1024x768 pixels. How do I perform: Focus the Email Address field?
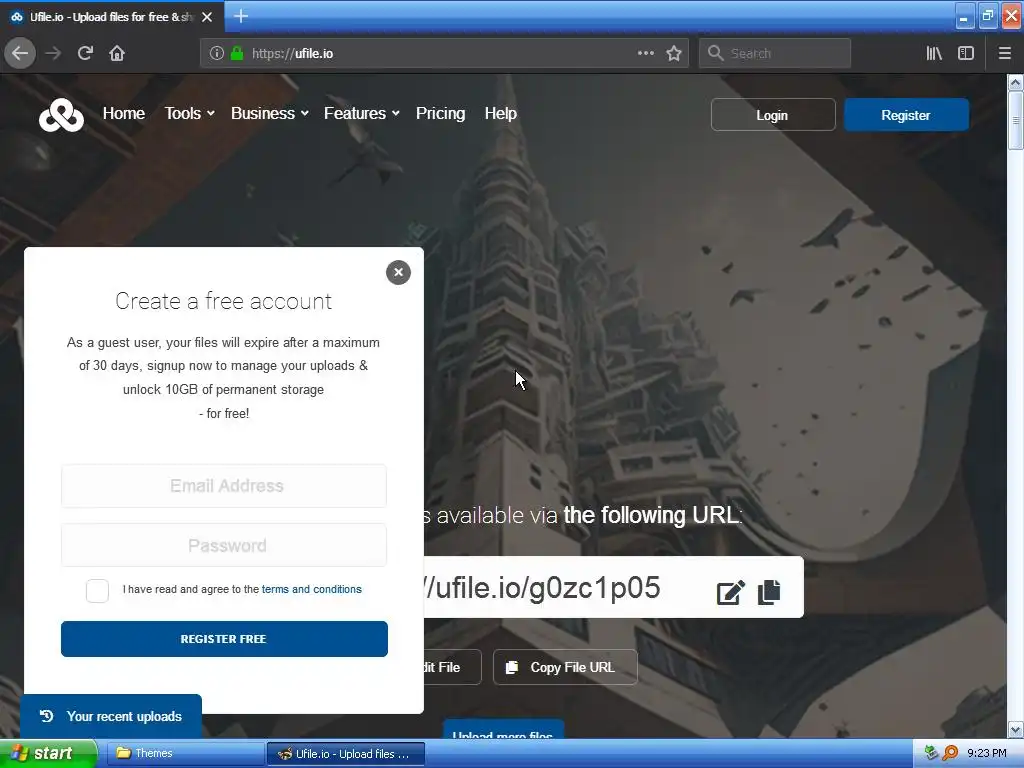click(x=224, y=486)
